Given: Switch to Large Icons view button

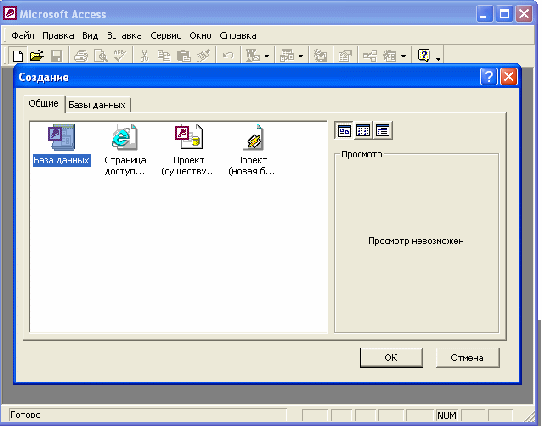Looking at the screenshot, I should [x=344, y=131].
